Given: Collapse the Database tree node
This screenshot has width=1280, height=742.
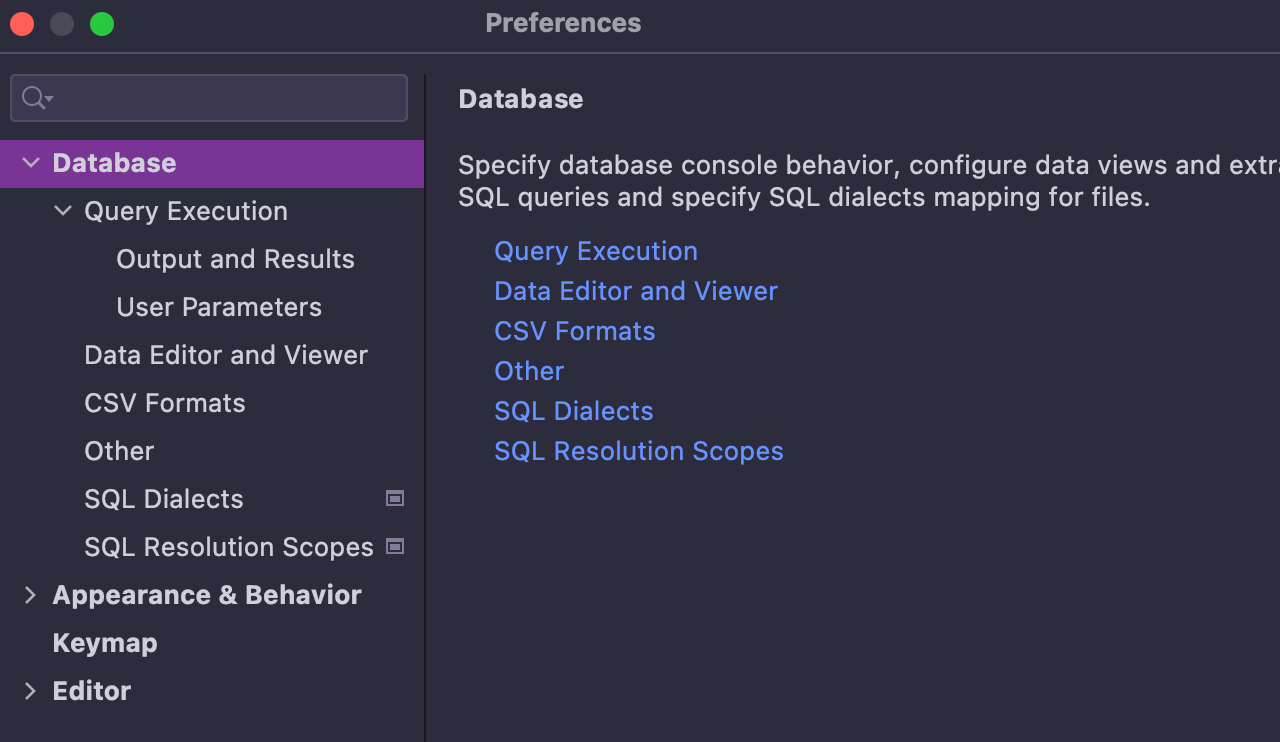Looking at the screenshot, I should (31, 163).
